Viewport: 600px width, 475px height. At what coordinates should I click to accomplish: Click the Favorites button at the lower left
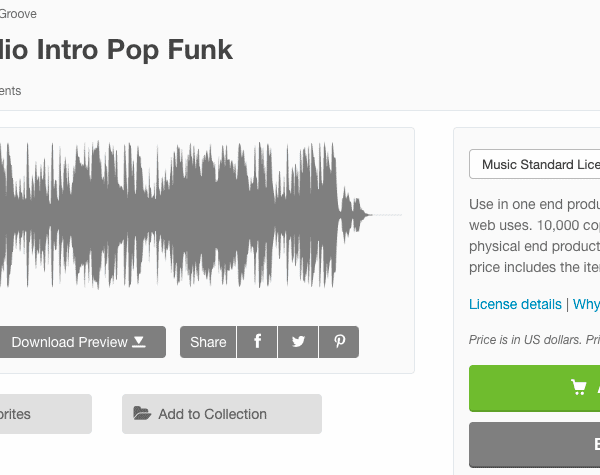[x=46, y=414]
